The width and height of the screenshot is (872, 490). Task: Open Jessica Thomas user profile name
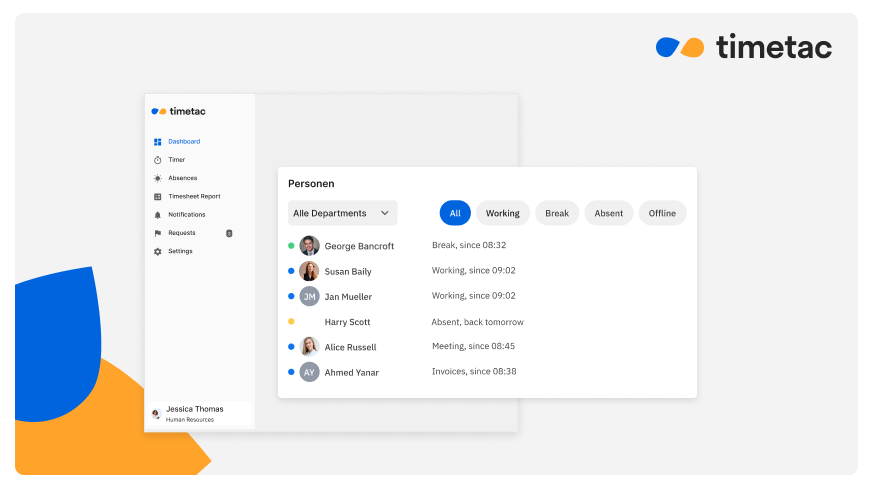pos(195,409)
